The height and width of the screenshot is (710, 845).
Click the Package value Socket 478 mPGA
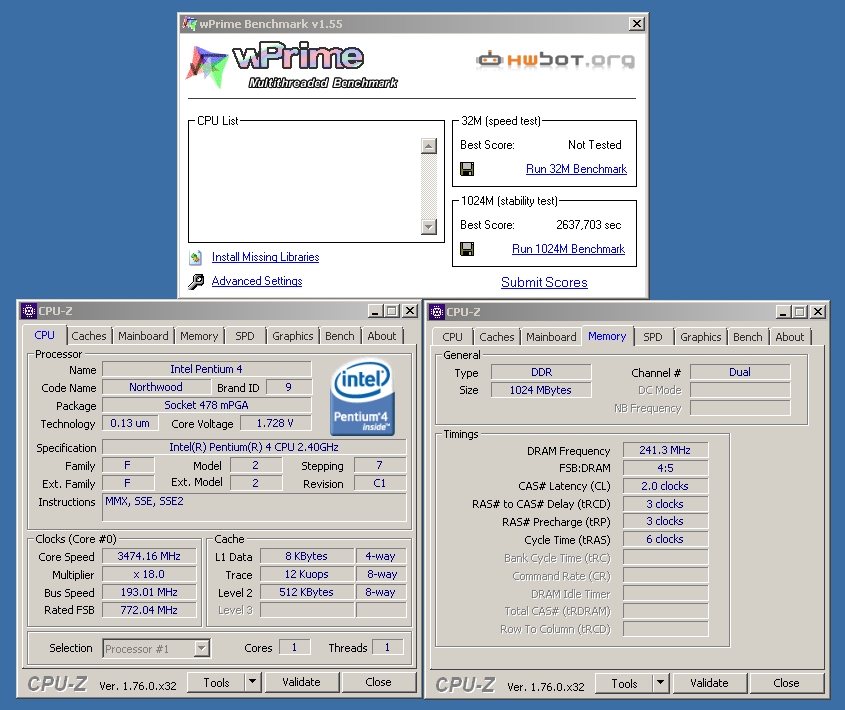pos(206,405)
